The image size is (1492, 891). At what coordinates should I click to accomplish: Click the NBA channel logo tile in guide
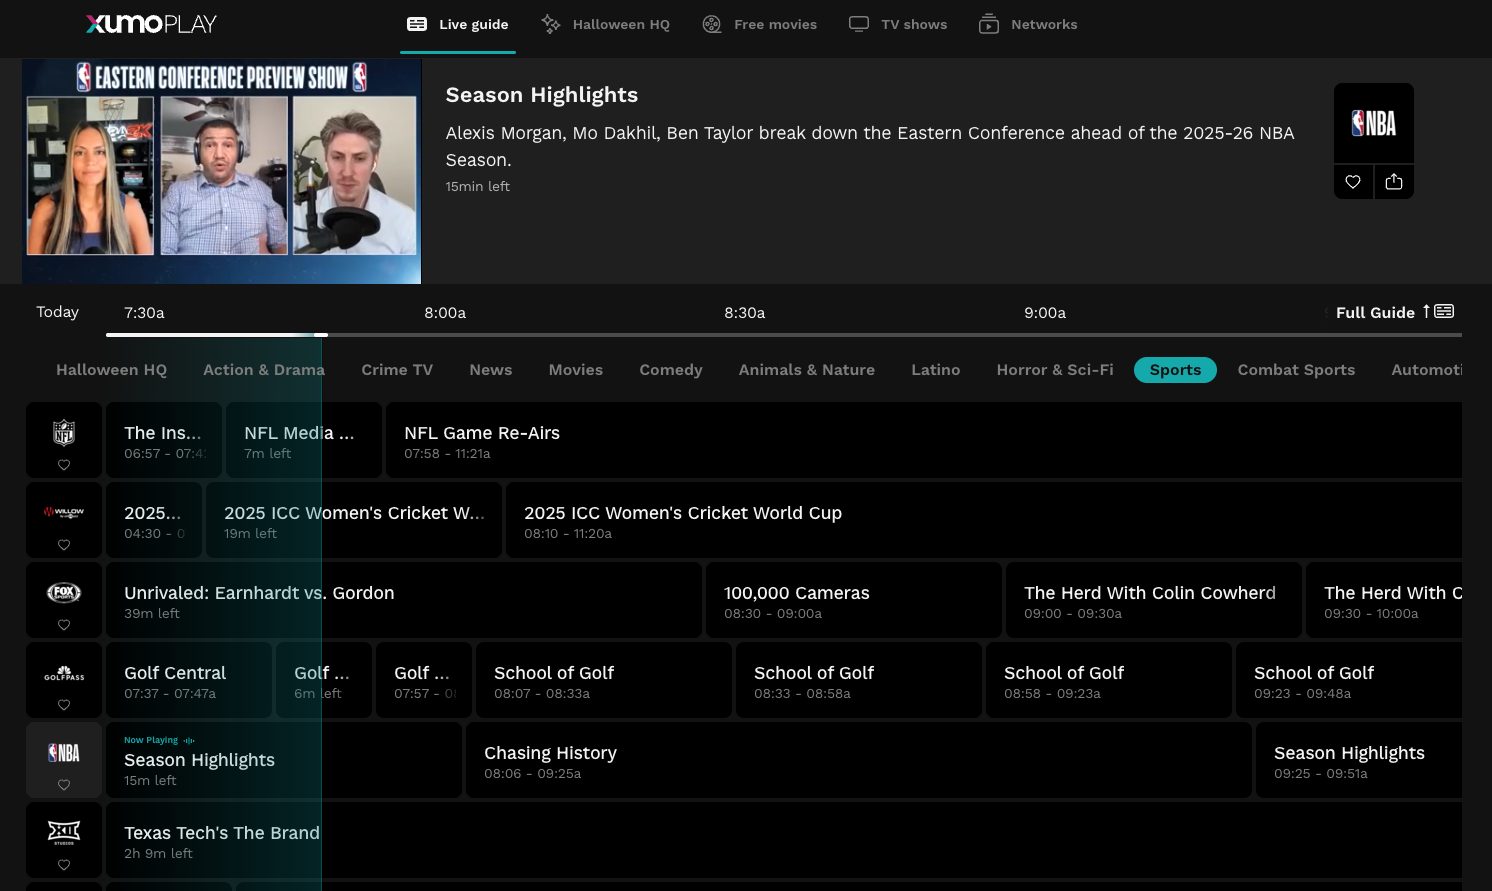click(x=64, y=753)
